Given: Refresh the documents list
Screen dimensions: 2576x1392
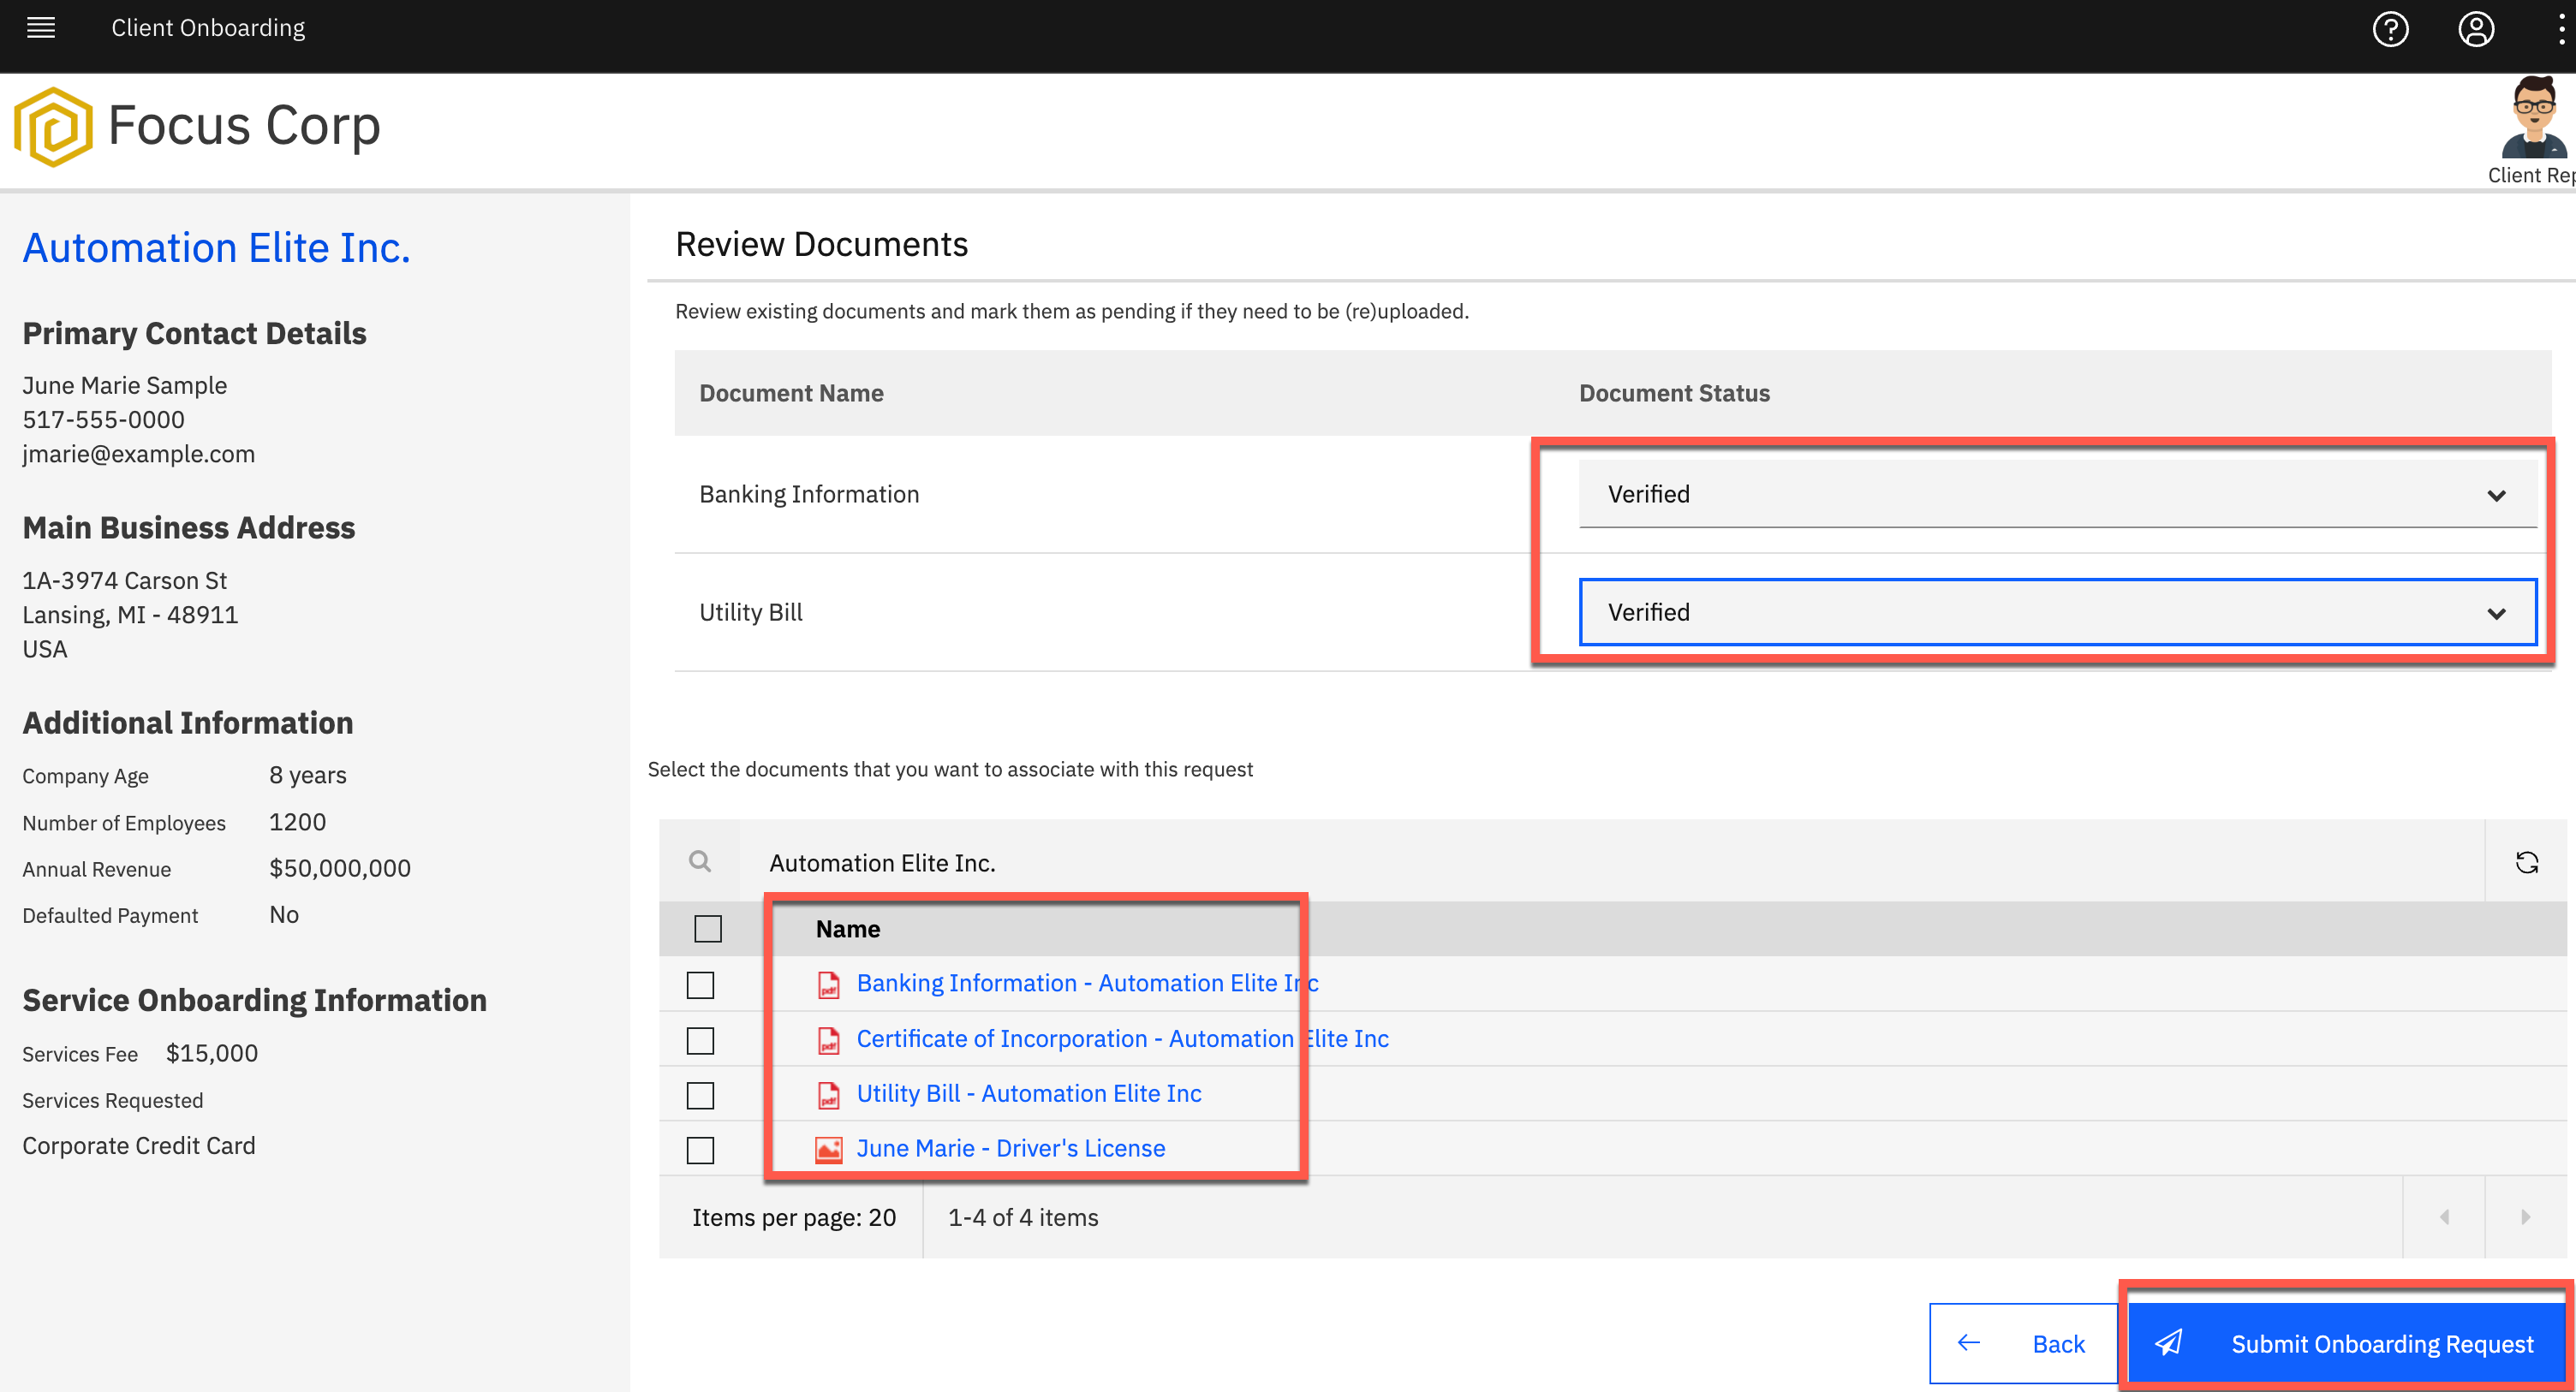Looking at the screenshot, I should pyautogui.click(x=2526, y=862).
